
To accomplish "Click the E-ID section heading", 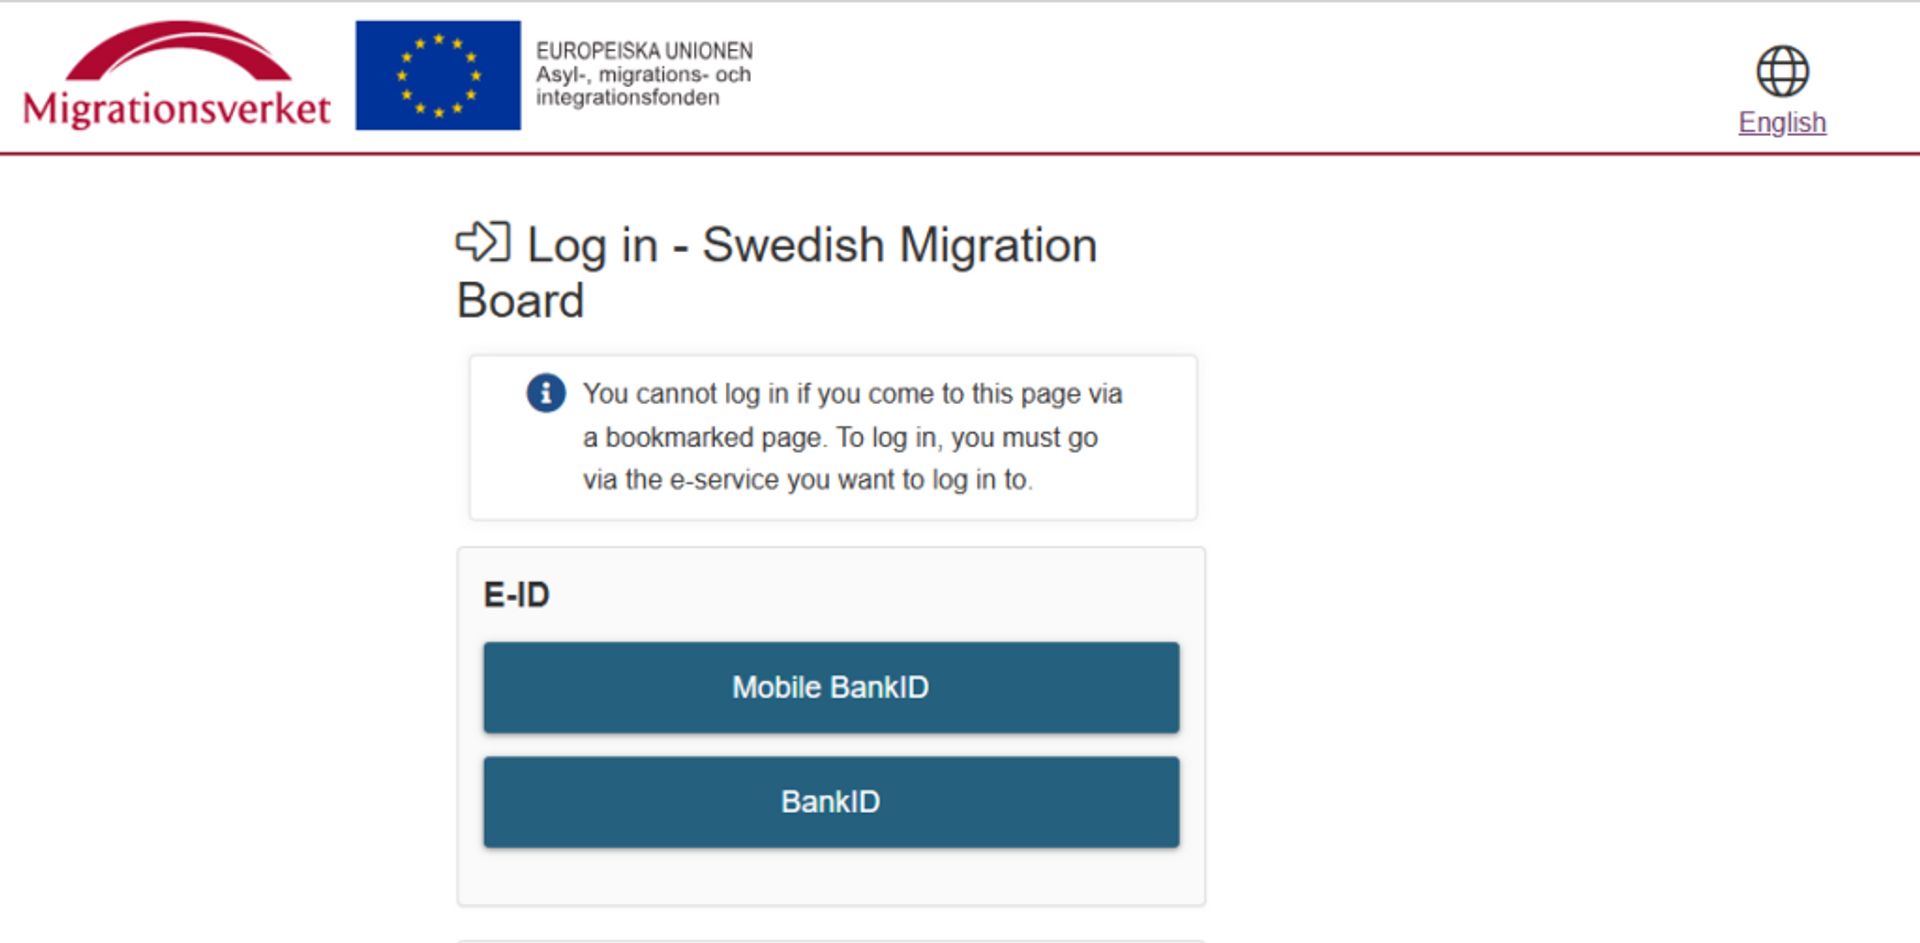I will click(x=516, y=595).
